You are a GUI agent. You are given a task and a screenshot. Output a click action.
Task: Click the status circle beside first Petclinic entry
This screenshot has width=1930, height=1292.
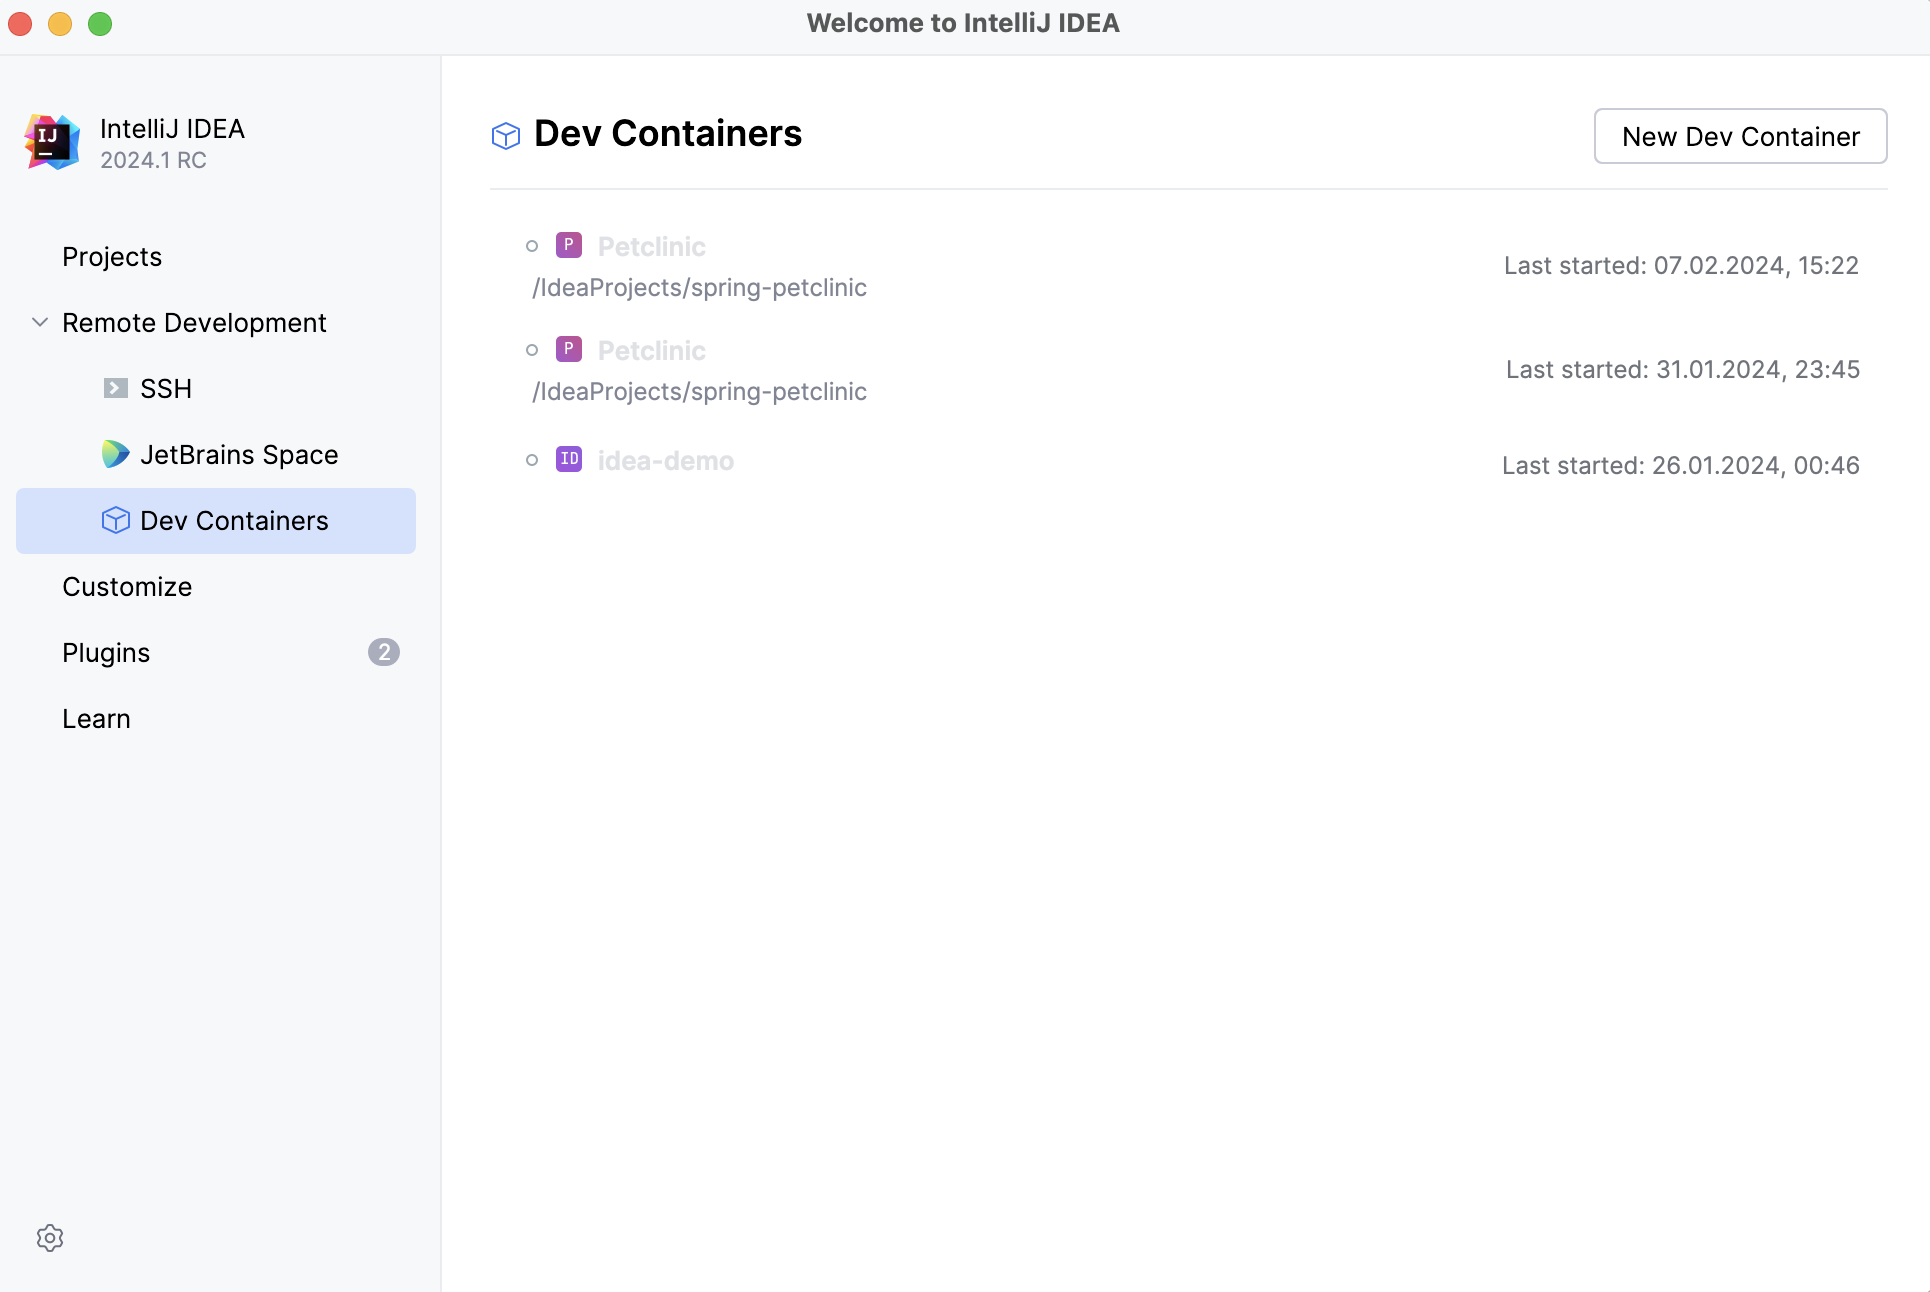tap(533, 244)
